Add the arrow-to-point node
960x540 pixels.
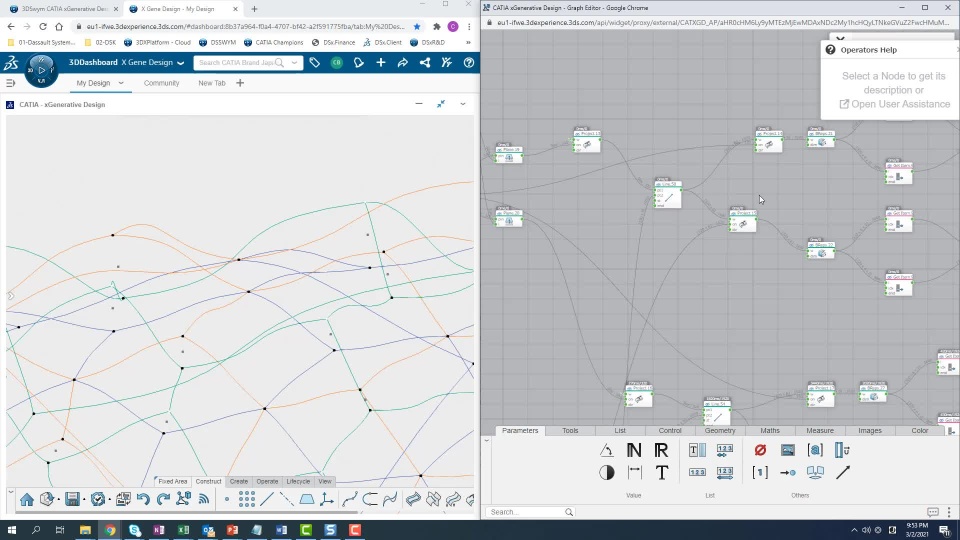788,472
